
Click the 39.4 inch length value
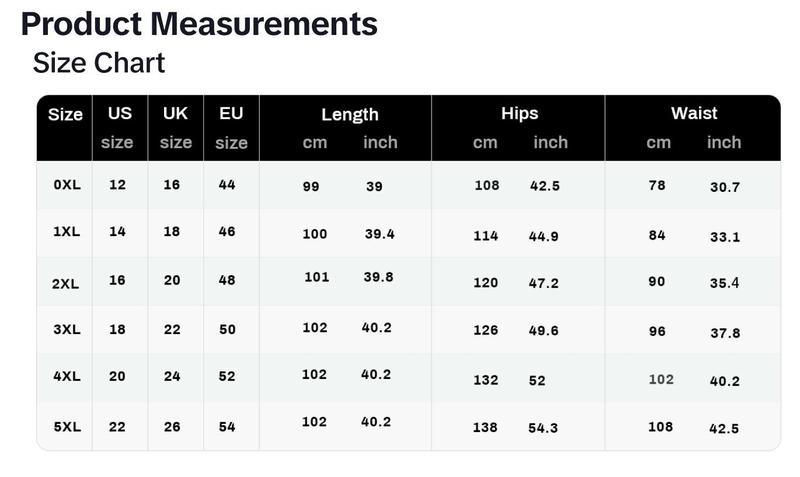pyautogui.click(x=380, y=234)
